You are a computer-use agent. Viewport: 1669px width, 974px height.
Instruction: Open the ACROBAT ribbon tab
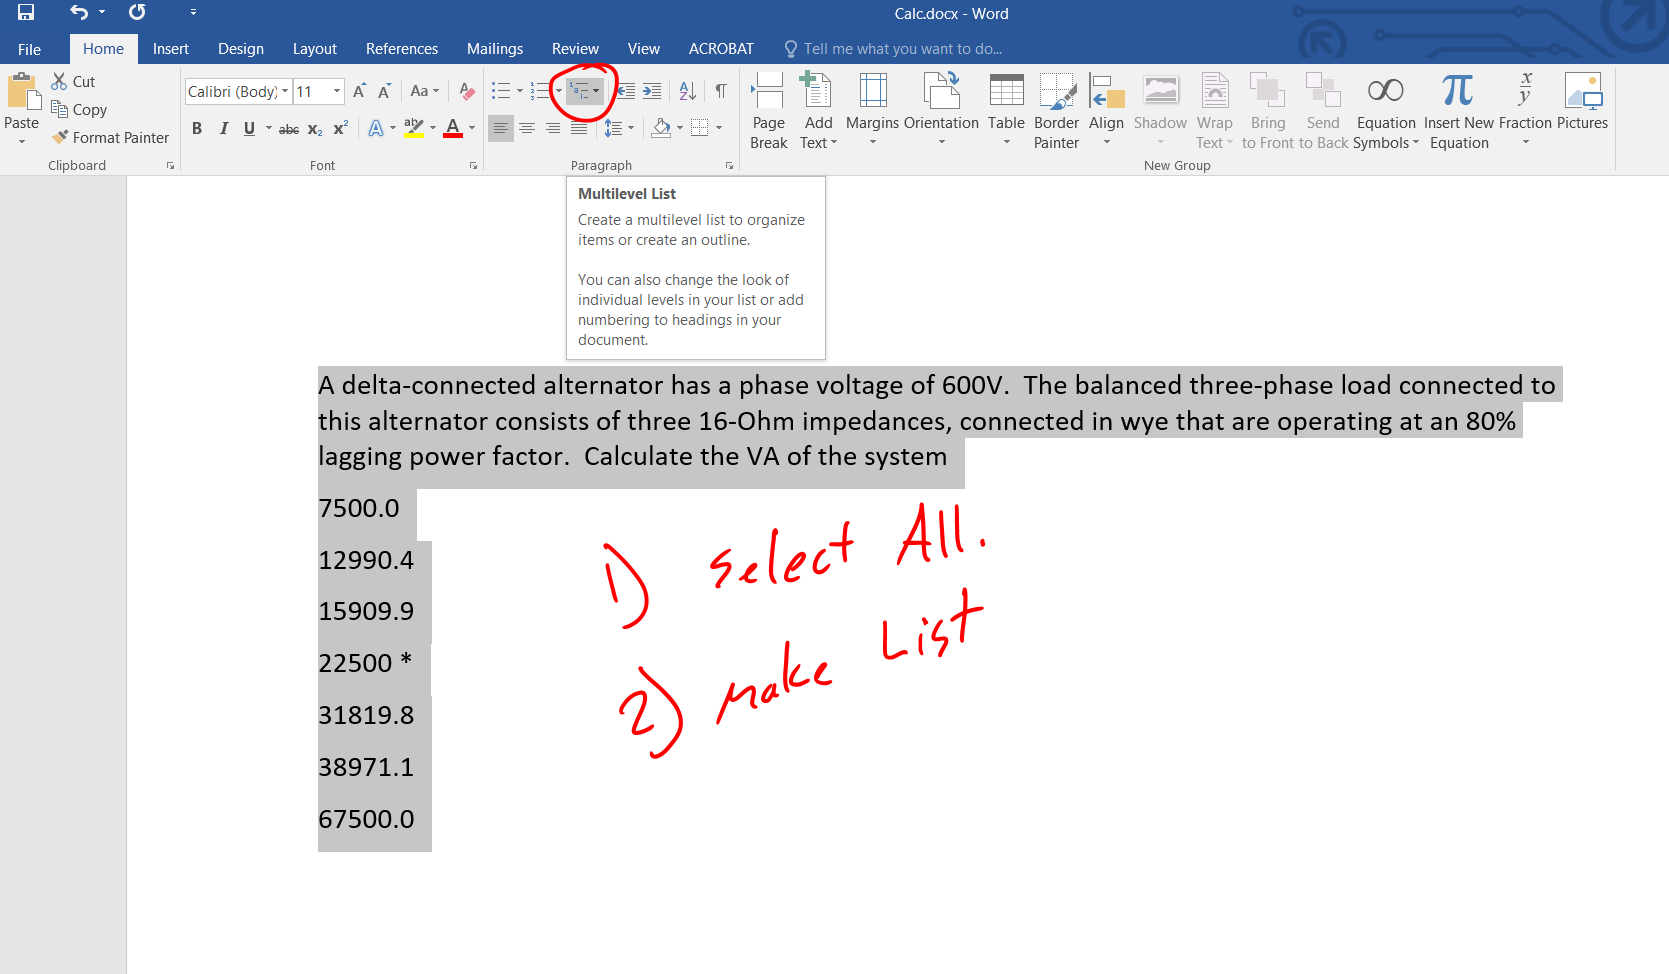[720, 48]
